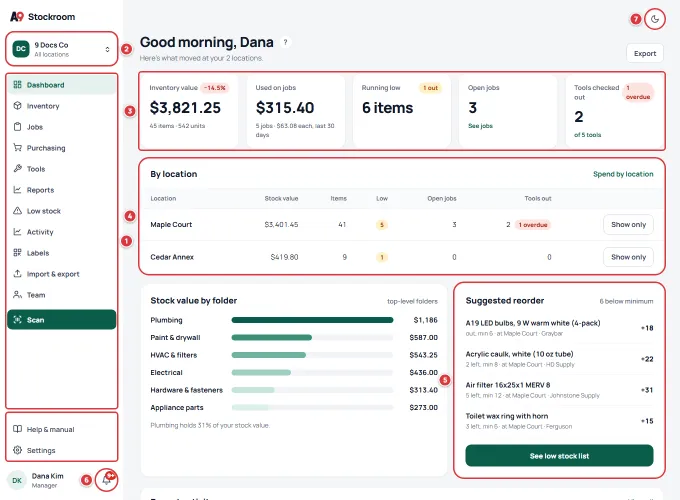This screenshot has width=680, height=500.
Task: Click the Inventory value card
Action: pos(189,111)
